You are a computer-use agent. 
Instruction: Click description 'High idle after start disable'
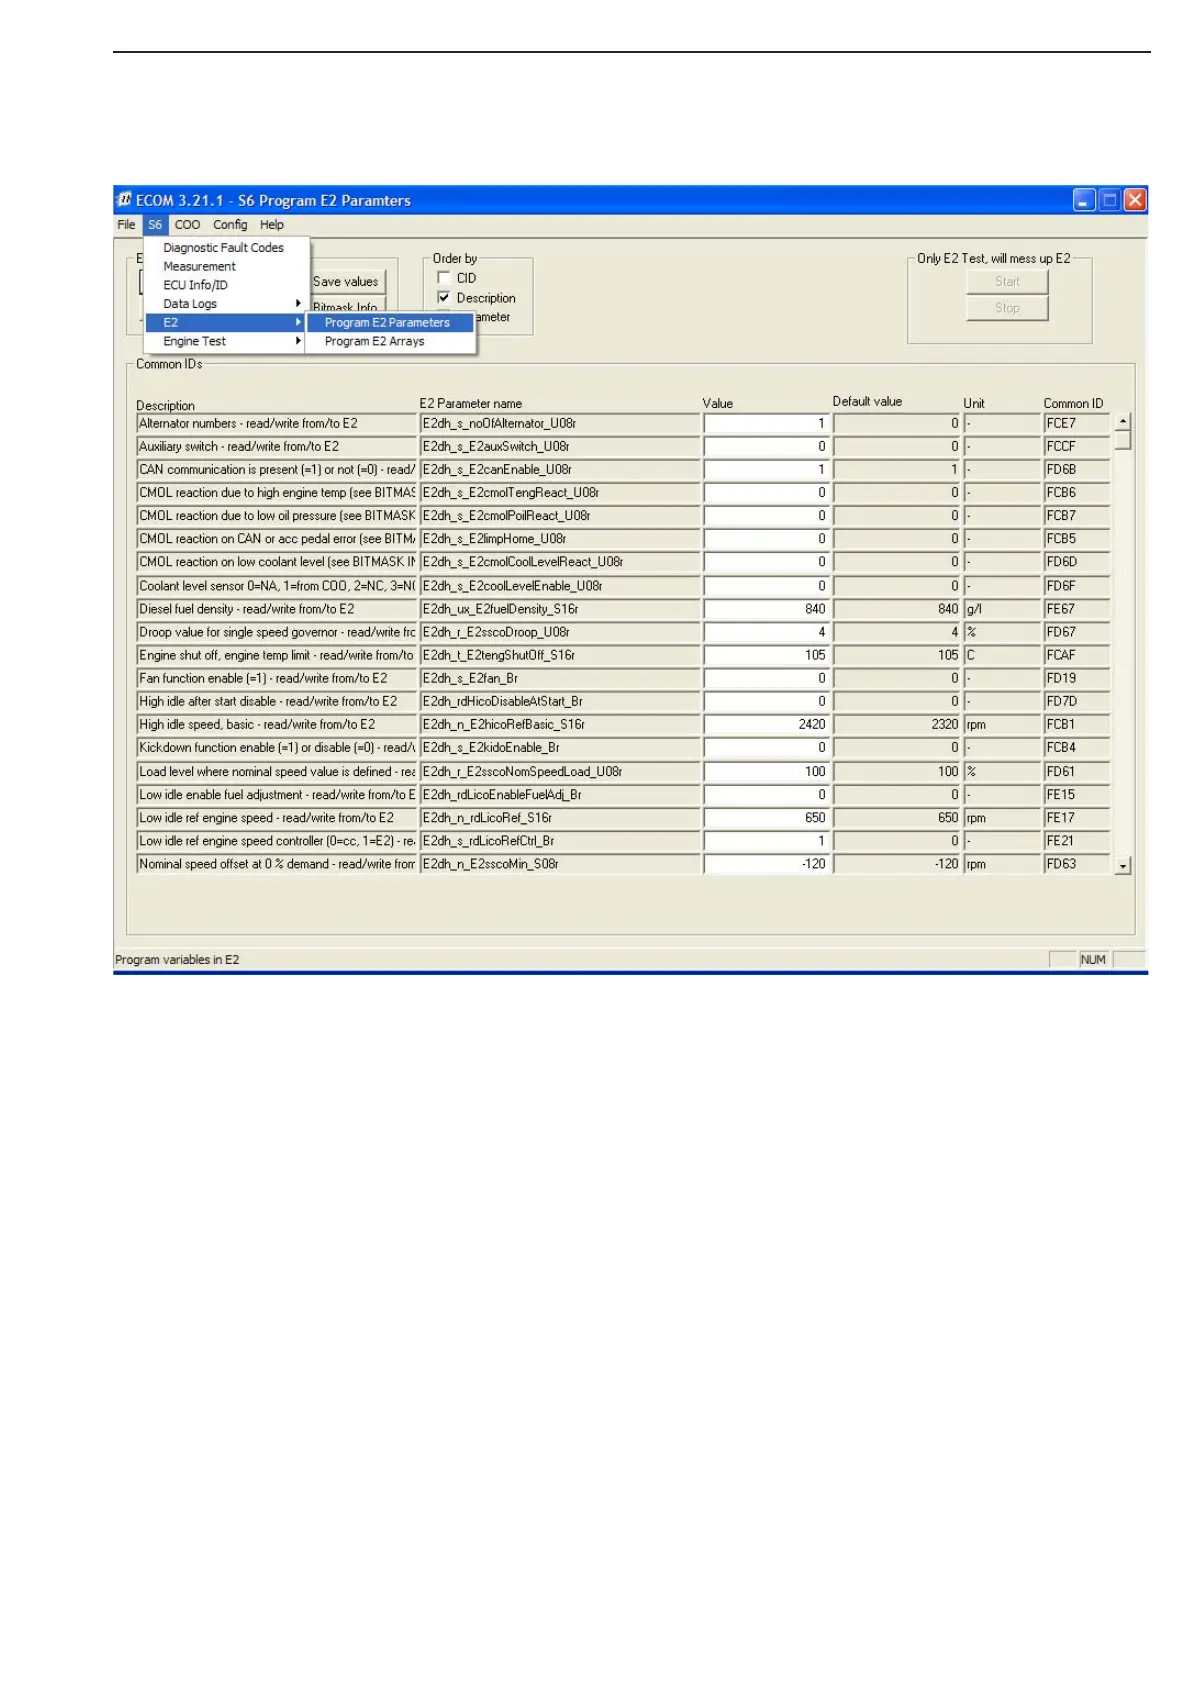276,702
